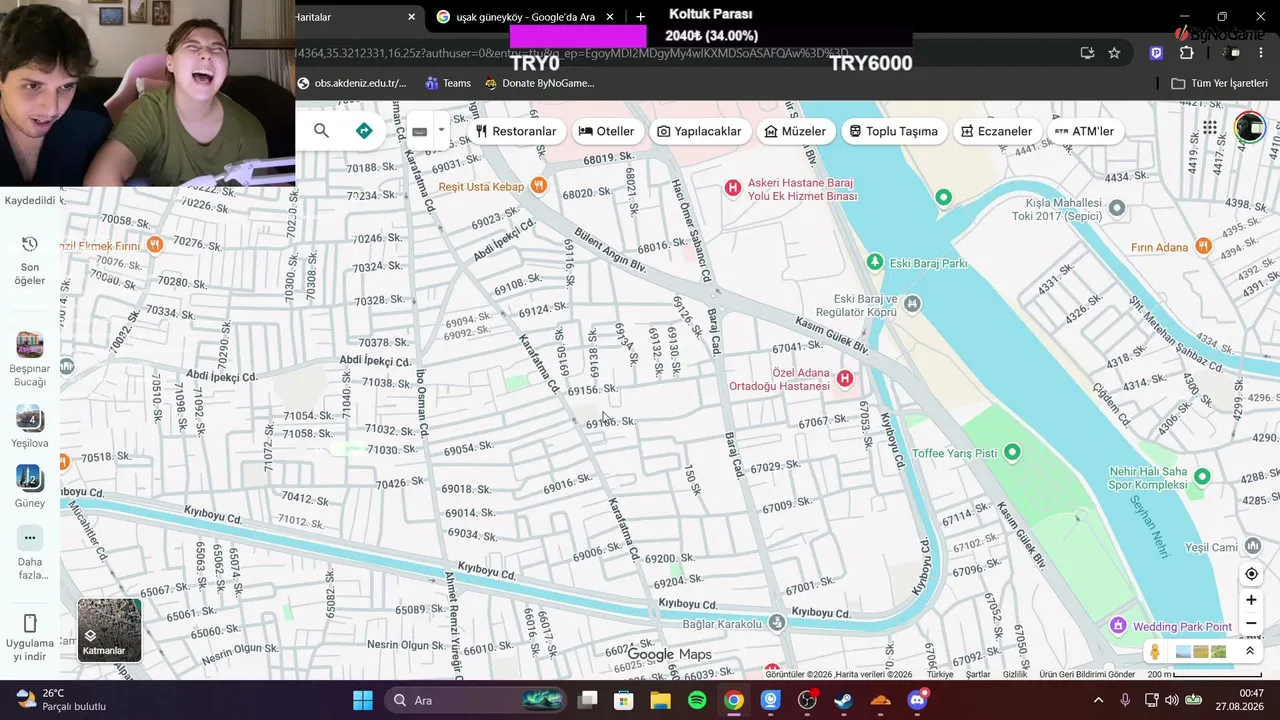Screen dimensions: 1280x720
Task: Select the Askeri Hastane Baraj Yolu pin
Action: (732, 187)
